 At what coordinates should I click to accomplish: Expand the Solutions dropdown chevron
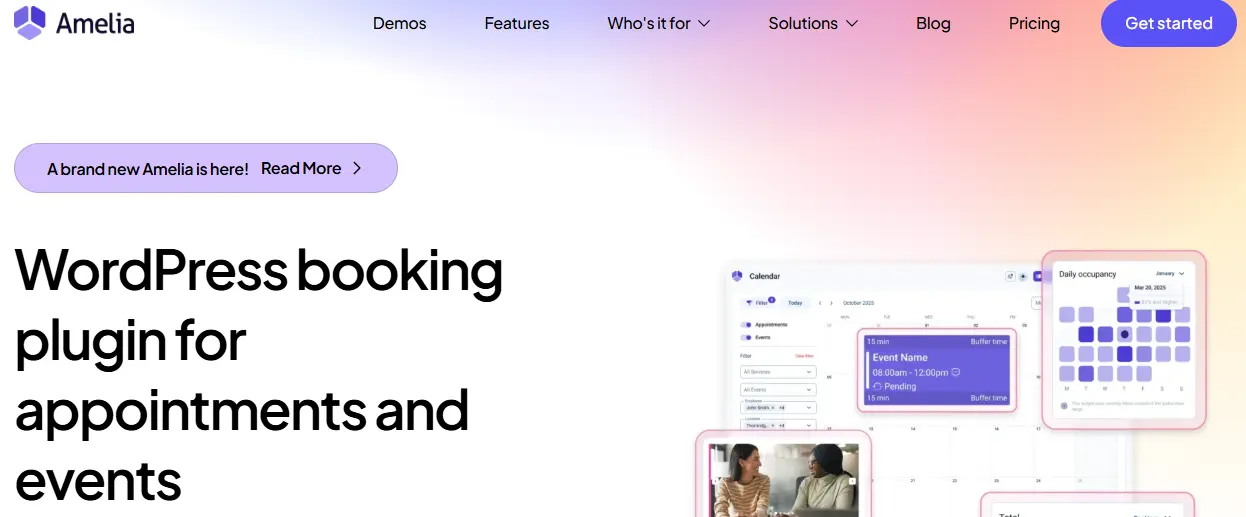[852, 23]
